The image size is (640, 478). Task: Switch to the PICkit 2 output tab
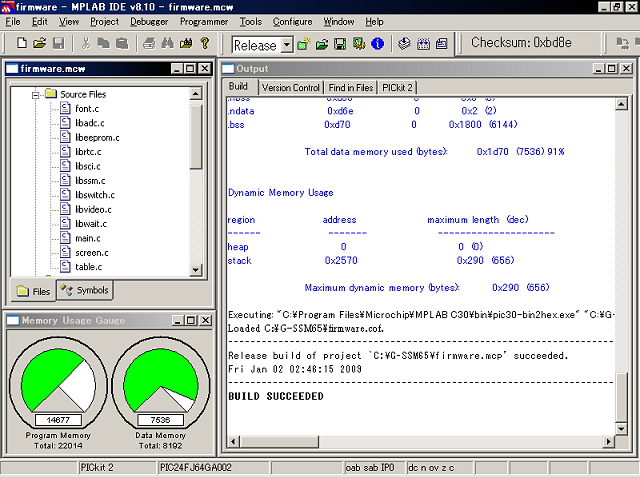point(398,88)
